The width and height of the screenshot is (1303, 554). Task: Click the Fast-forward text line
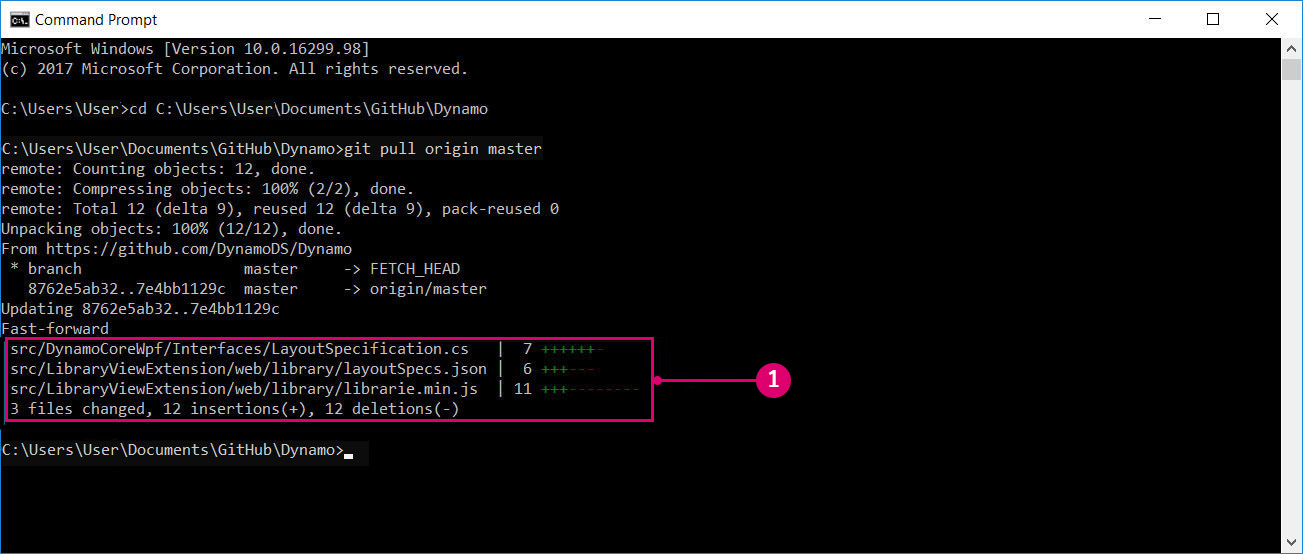point(55,328)
